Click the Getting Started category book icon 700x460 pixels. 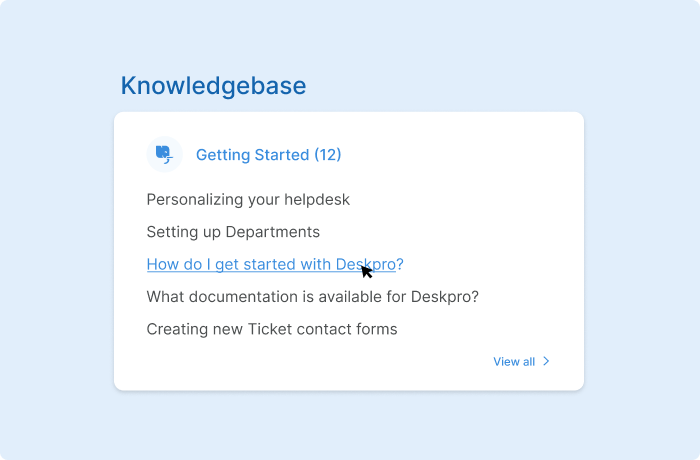click(x=163, y=154)
